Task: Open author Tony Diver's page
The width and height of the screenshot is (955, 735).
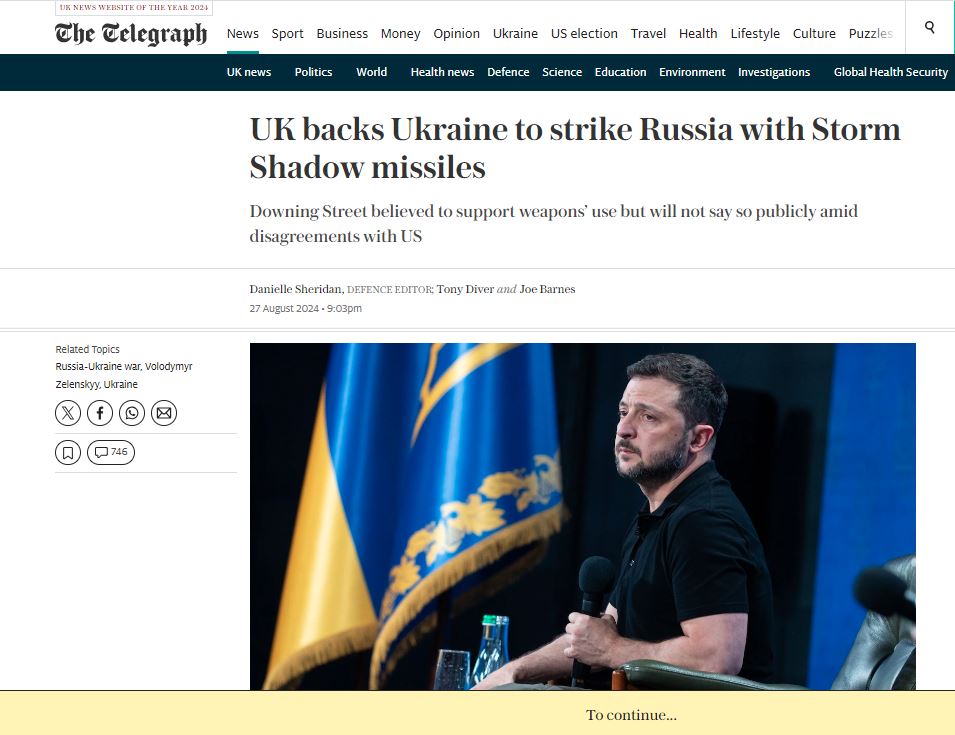Action: [x=465, y=289]
